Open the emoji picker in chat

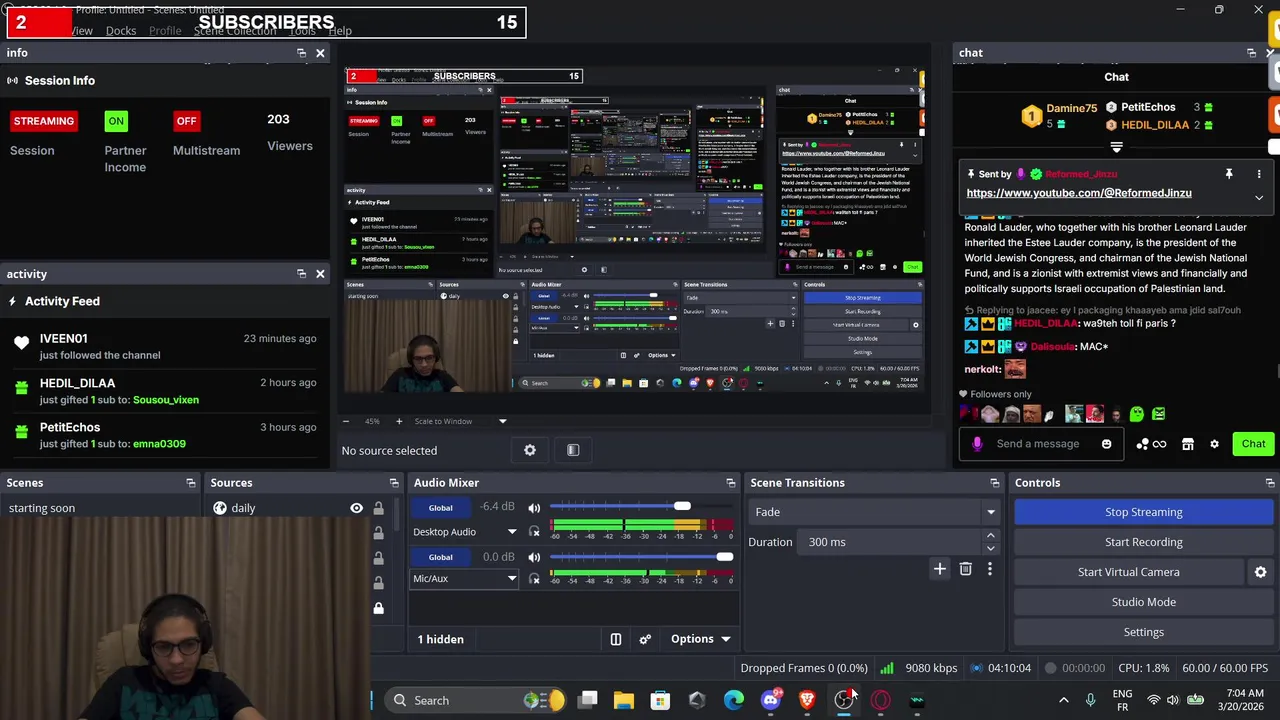click(1106, 444)
